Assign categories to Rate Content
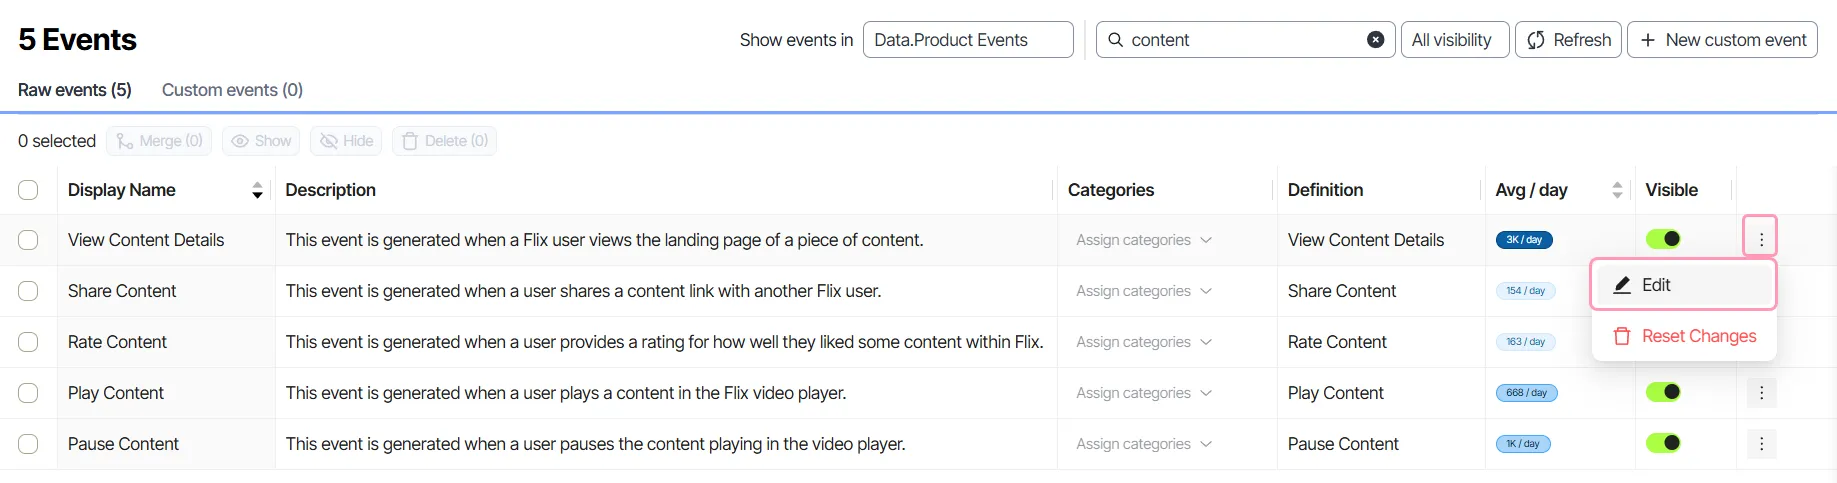This screenshot has height=483, width=1837. click(x=1144, y=342)
